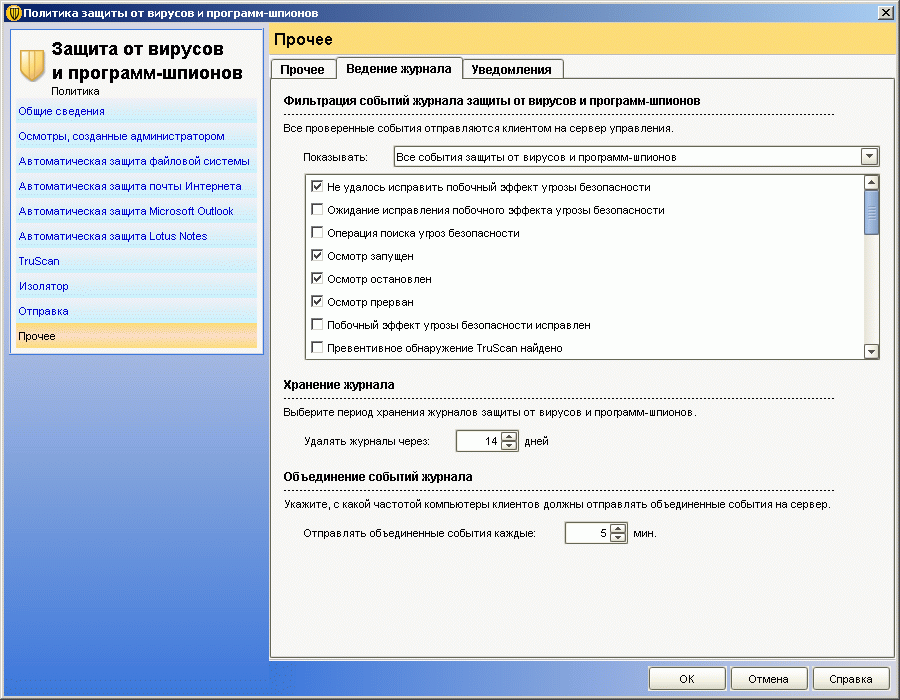Click the shield icon in the title bar
900x700 pixels.
coord(13,13)
